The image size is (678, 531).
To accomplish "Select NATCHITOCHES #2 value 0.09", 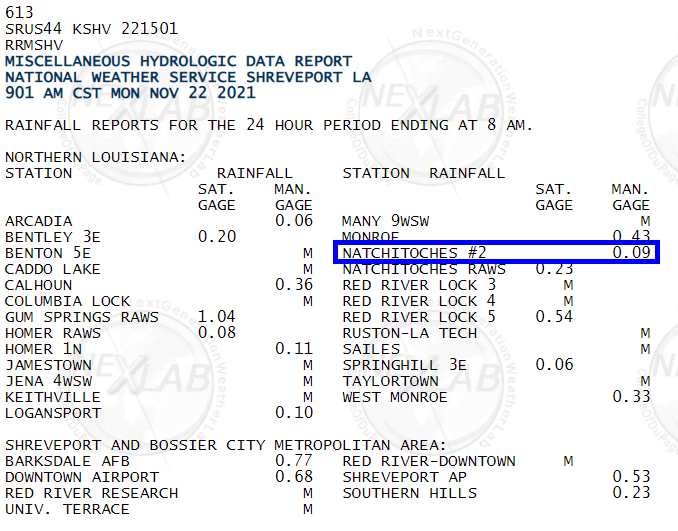I will (631, 253).
